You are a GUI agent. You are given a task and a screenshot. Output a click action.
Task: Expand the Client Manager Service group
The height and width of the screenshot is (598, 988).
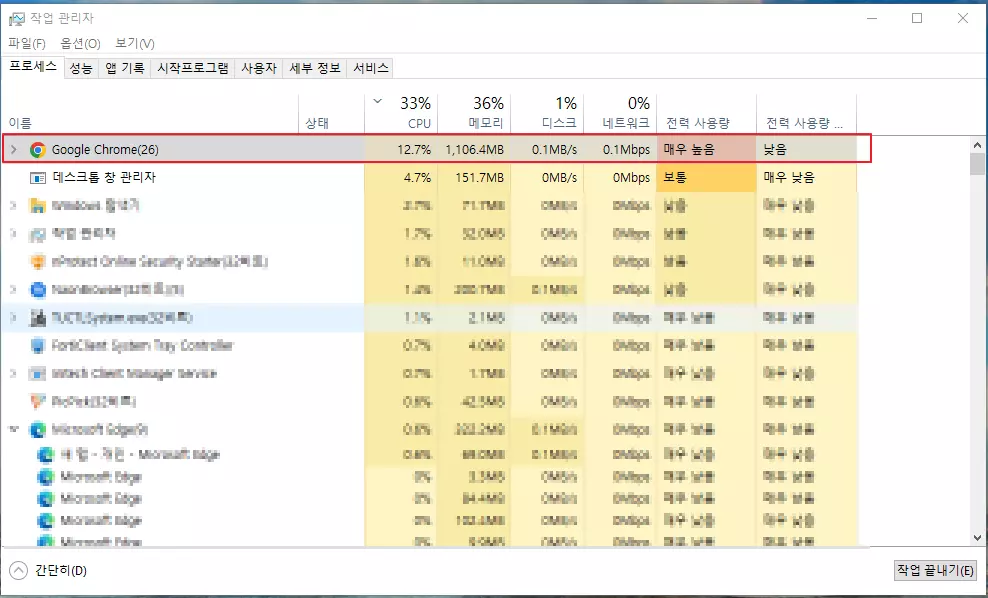[x=13, y=373]
